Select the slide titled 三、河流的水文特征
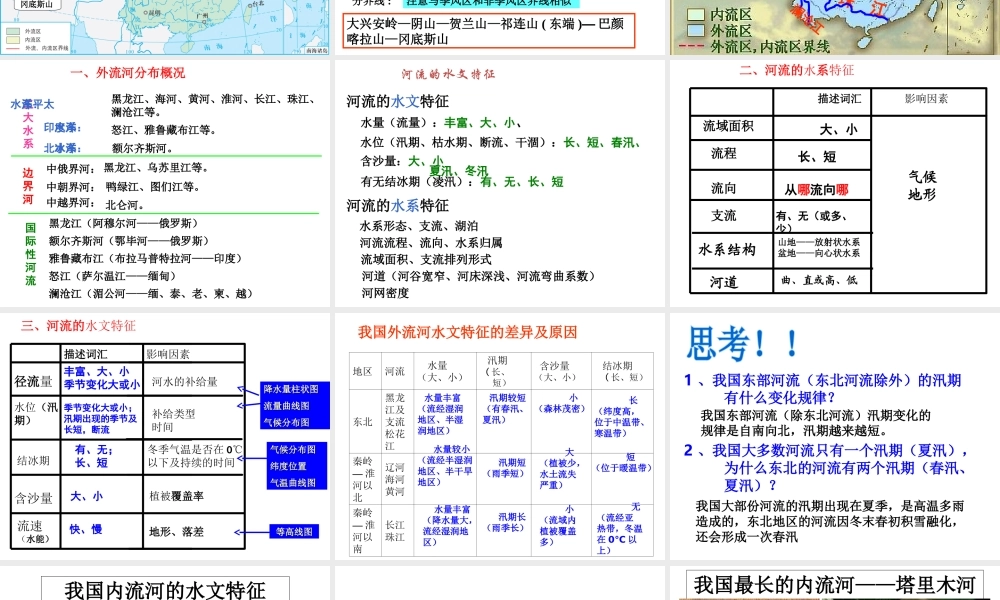This screenshot has width=1000, height=600. [165, 436]
